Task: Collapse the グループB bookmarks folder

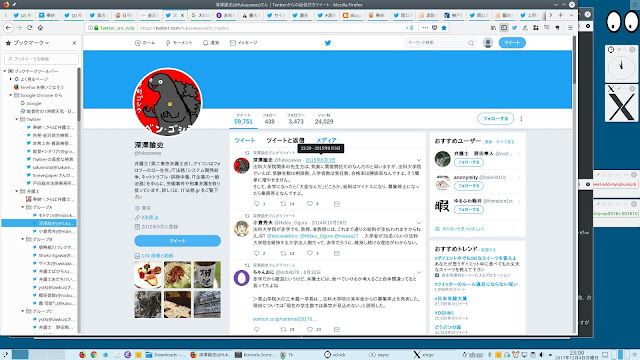Action: [x=23, y=239]
